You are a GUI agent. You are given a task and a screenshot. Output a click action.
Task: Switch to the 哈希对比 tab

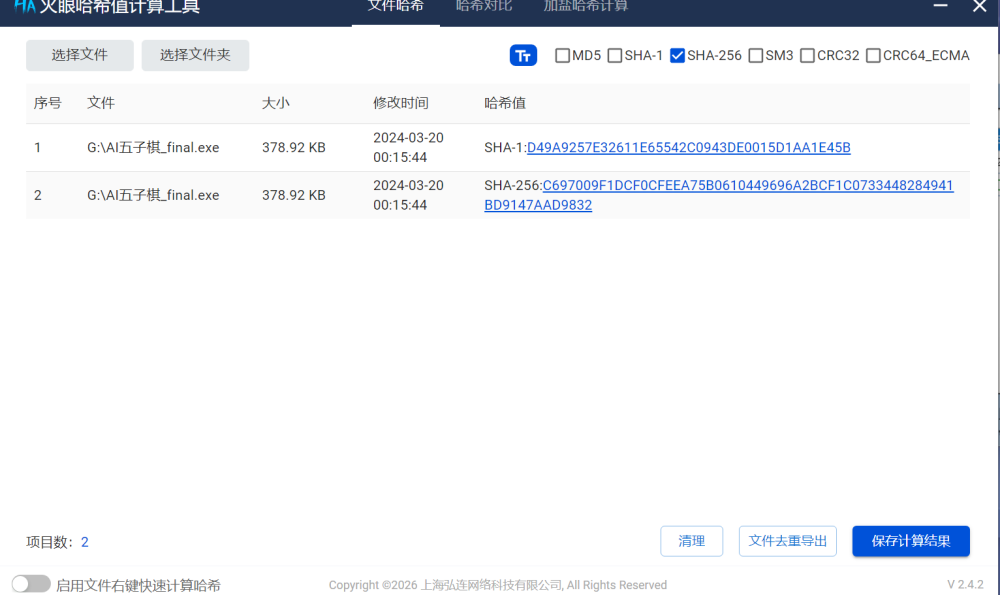click(484, 6)
